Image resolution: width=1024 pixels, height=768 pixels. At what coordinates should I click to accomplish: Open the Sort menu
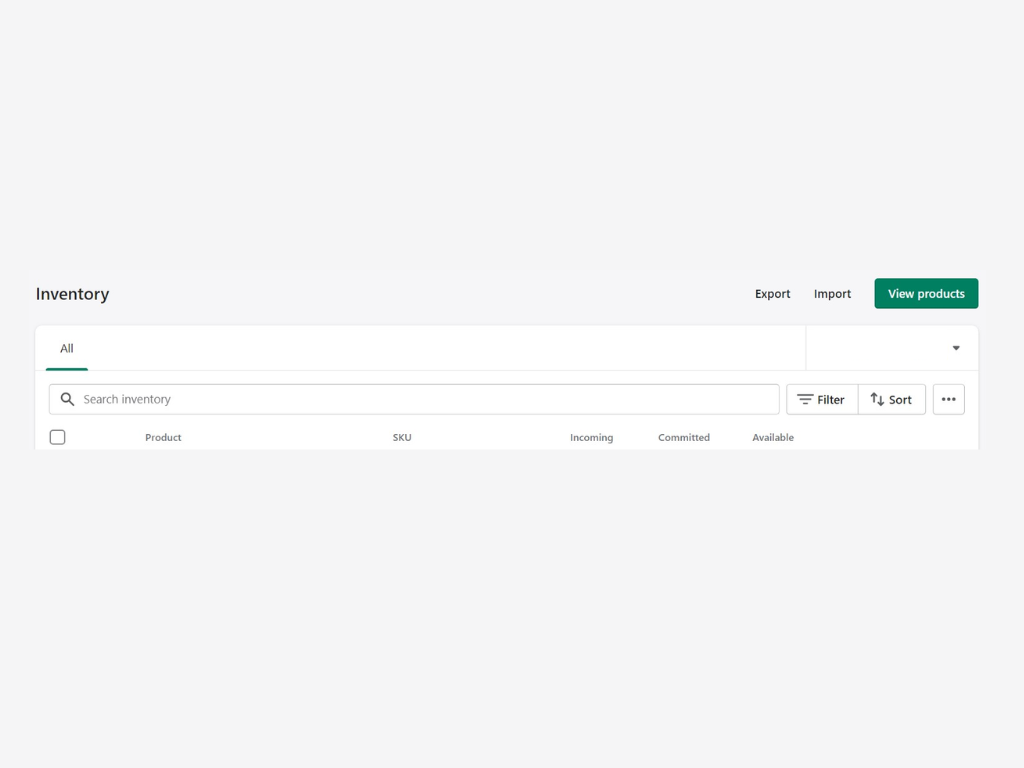(x=891, y=399)
